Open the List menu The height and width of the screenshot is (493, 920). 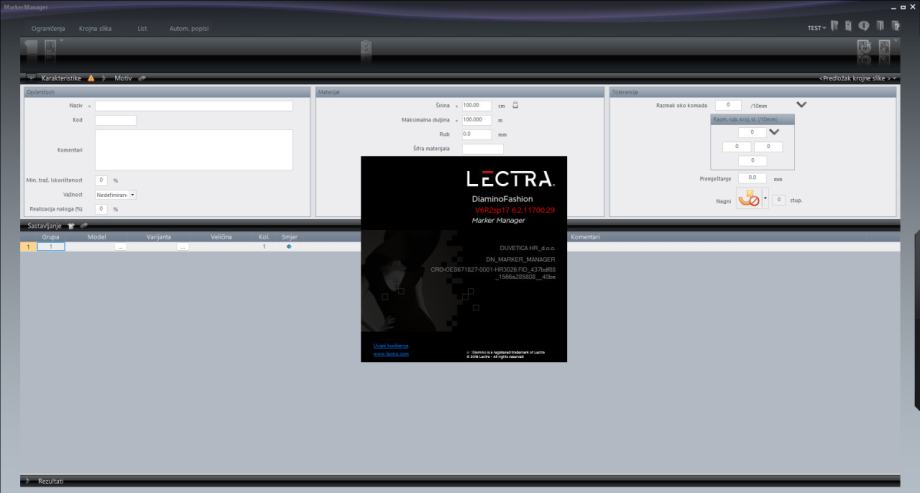pos(142,28)
